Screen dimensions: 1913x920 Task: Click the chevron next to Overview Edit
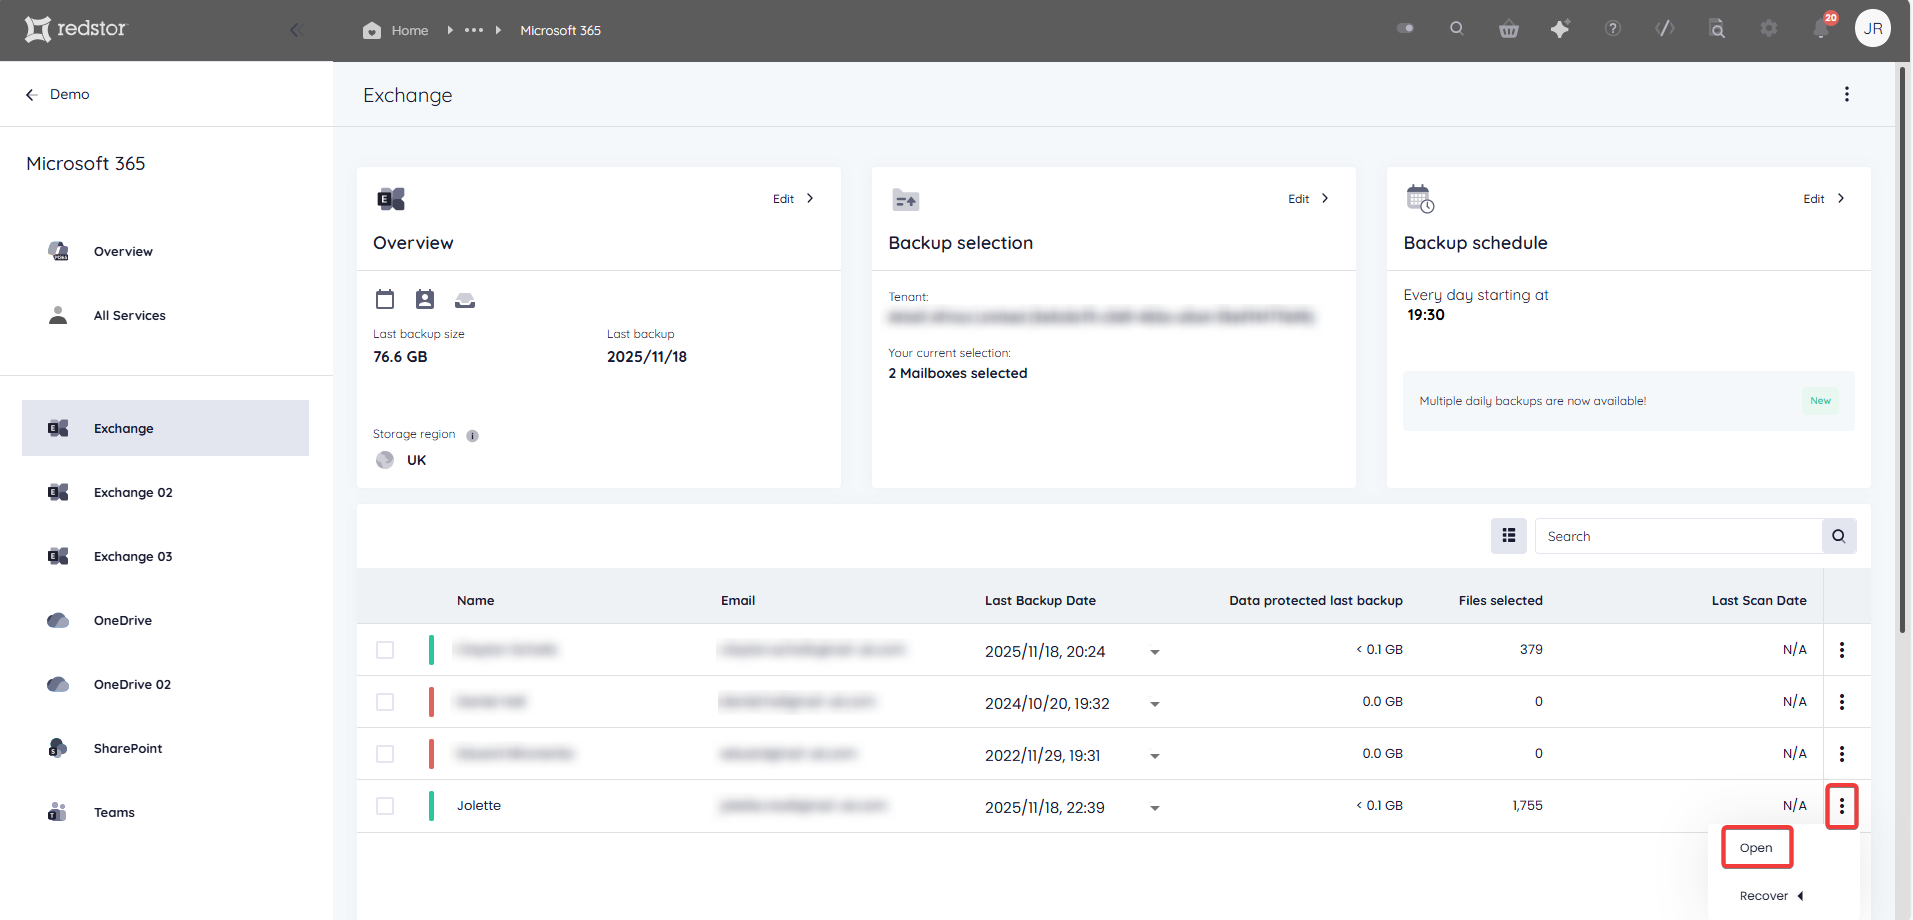[810, 198]
